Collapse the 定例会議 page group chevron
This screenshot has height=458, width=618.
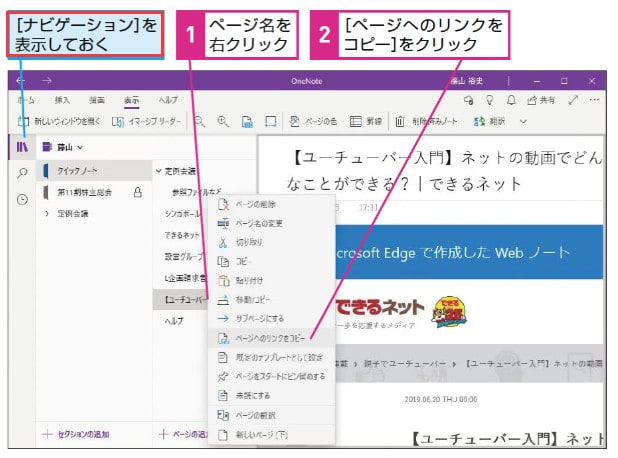[159, 172]
